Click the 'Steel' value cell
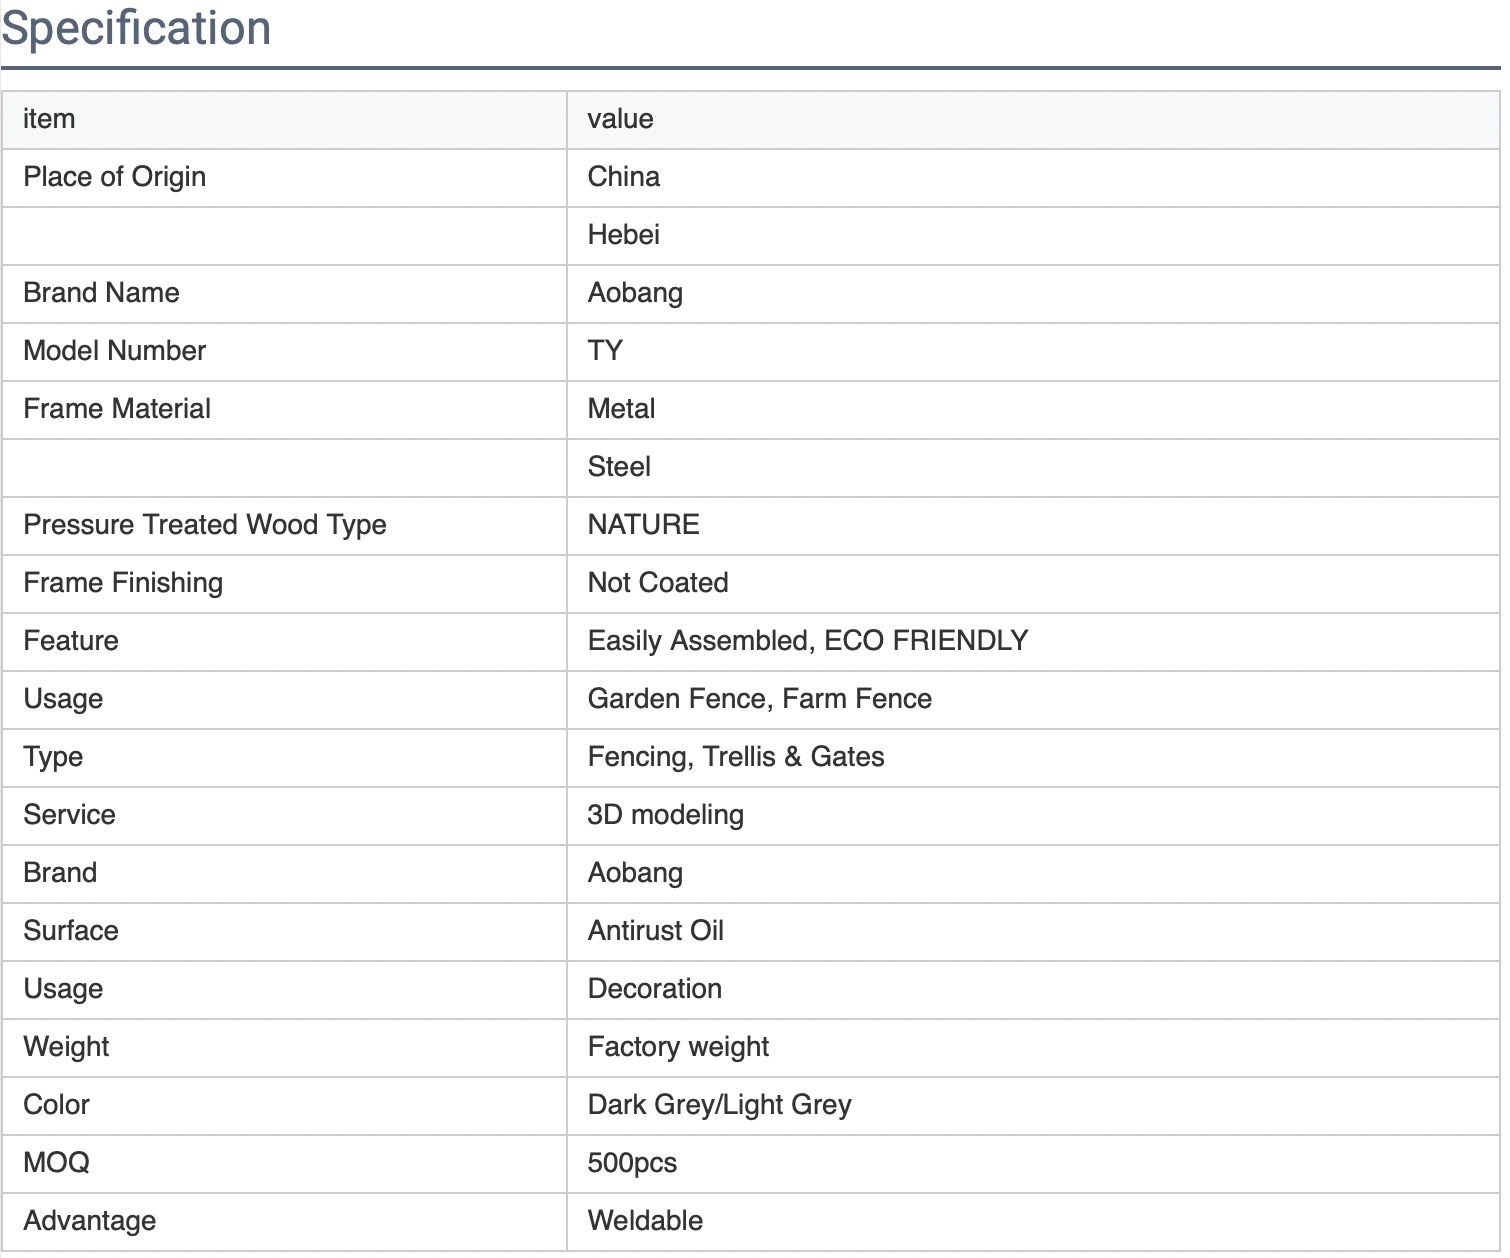Viewport: 1510px width, 1258px height. (1033, 468)
